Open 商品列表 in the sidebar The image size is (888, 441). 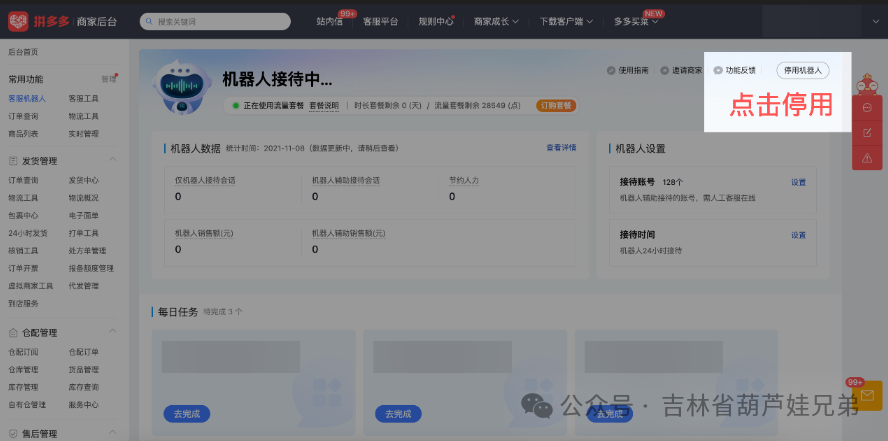[23, 134]
